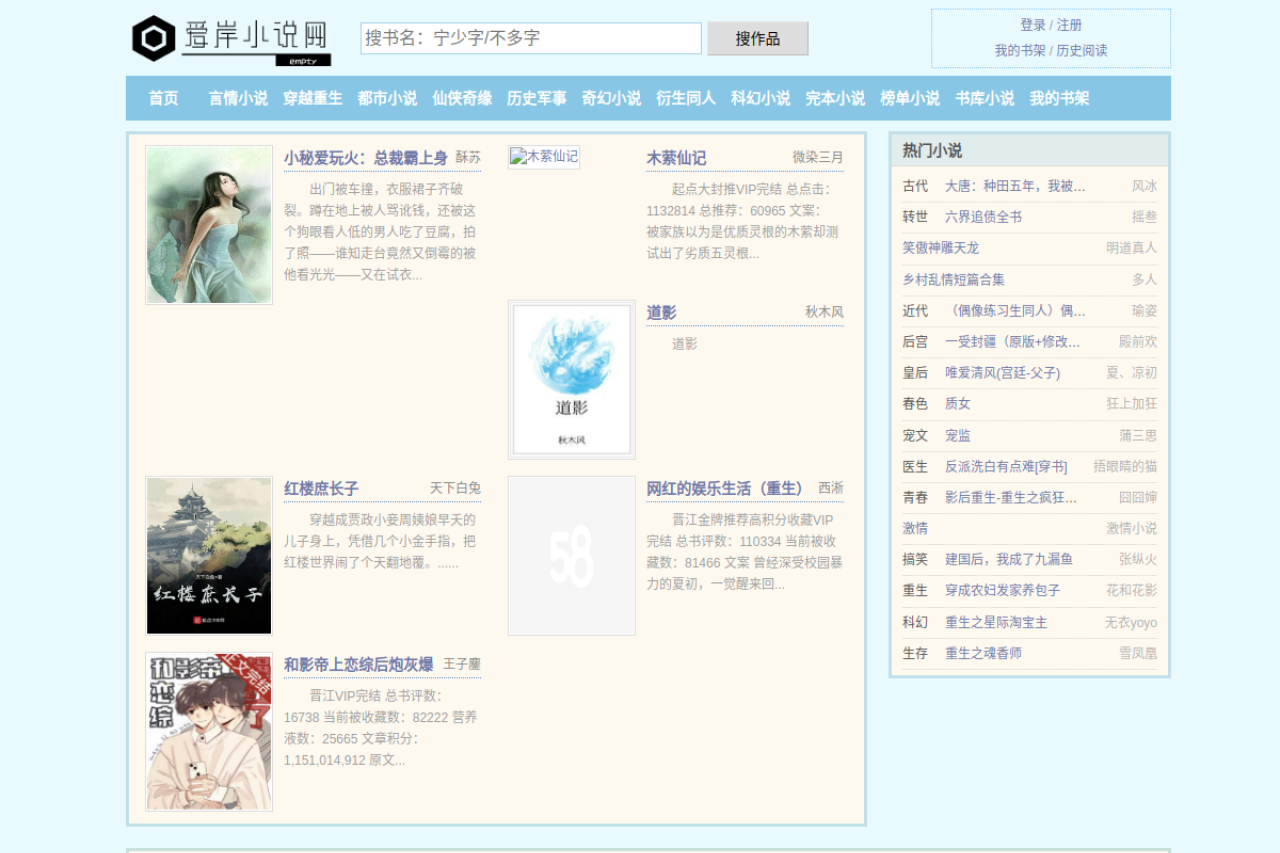1280x853 pixels.
Task: Click the 登录 link
Action: (x=1032, y=25)
